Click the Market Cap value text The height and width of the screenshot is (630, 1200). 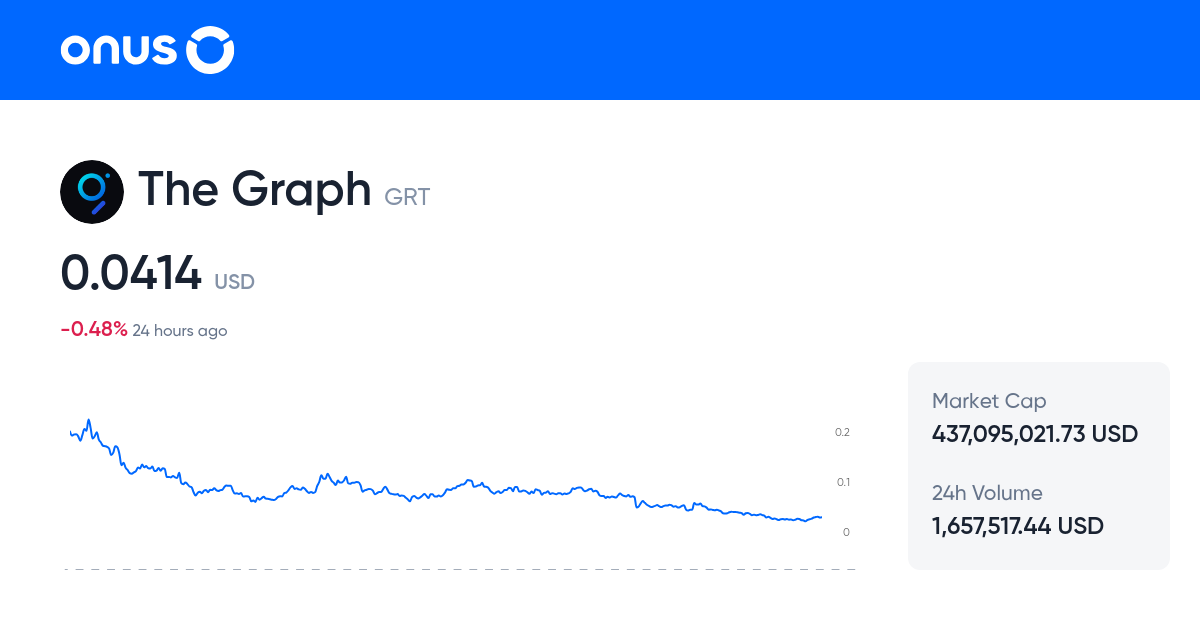pos(1034,434)
